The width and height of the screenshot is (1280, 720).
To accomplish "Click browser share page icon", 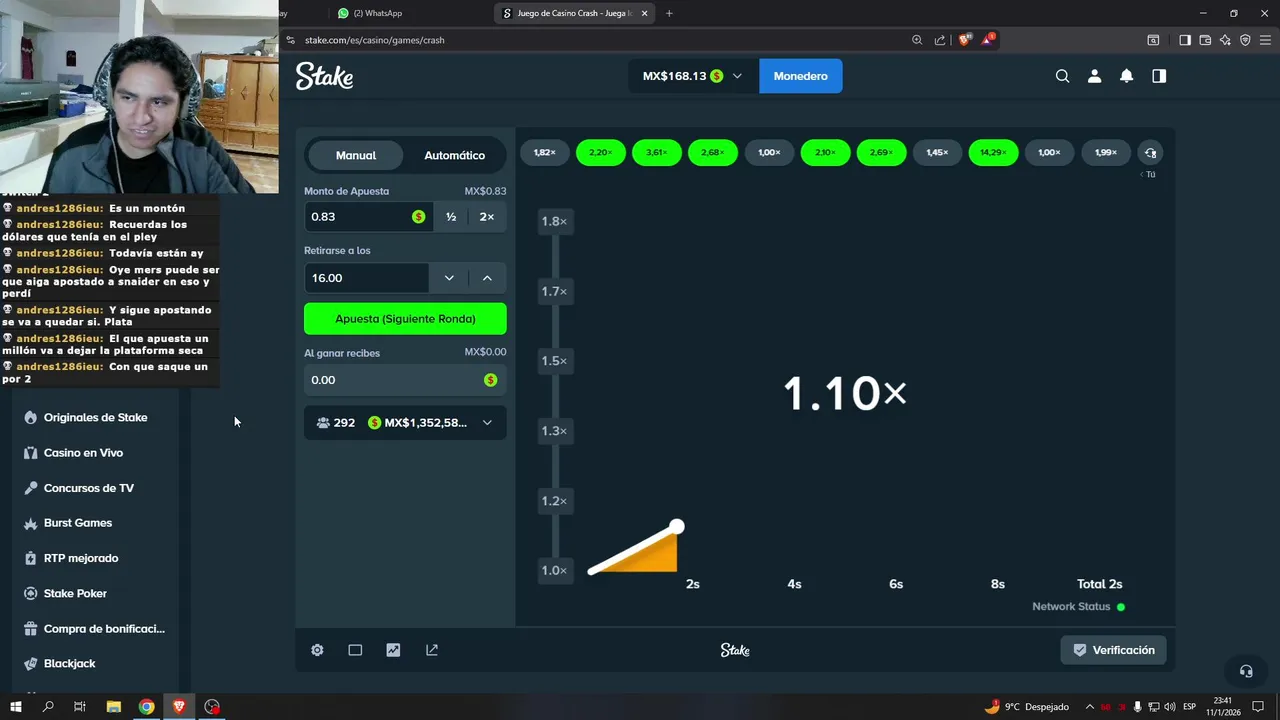I will coord(940,40).
